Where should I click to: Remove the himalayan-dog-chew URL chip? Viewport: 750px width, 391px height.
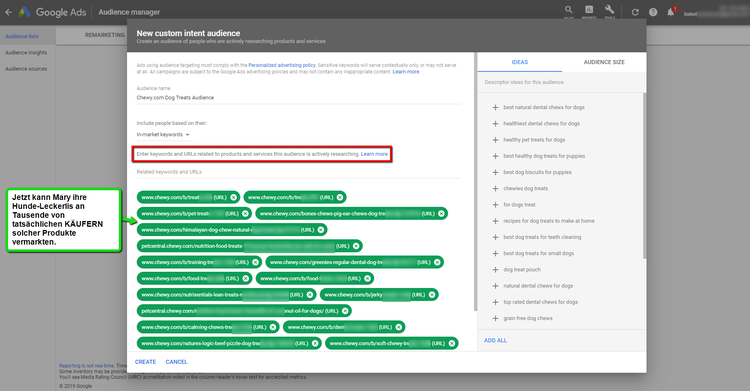click(x=320, y=230)
